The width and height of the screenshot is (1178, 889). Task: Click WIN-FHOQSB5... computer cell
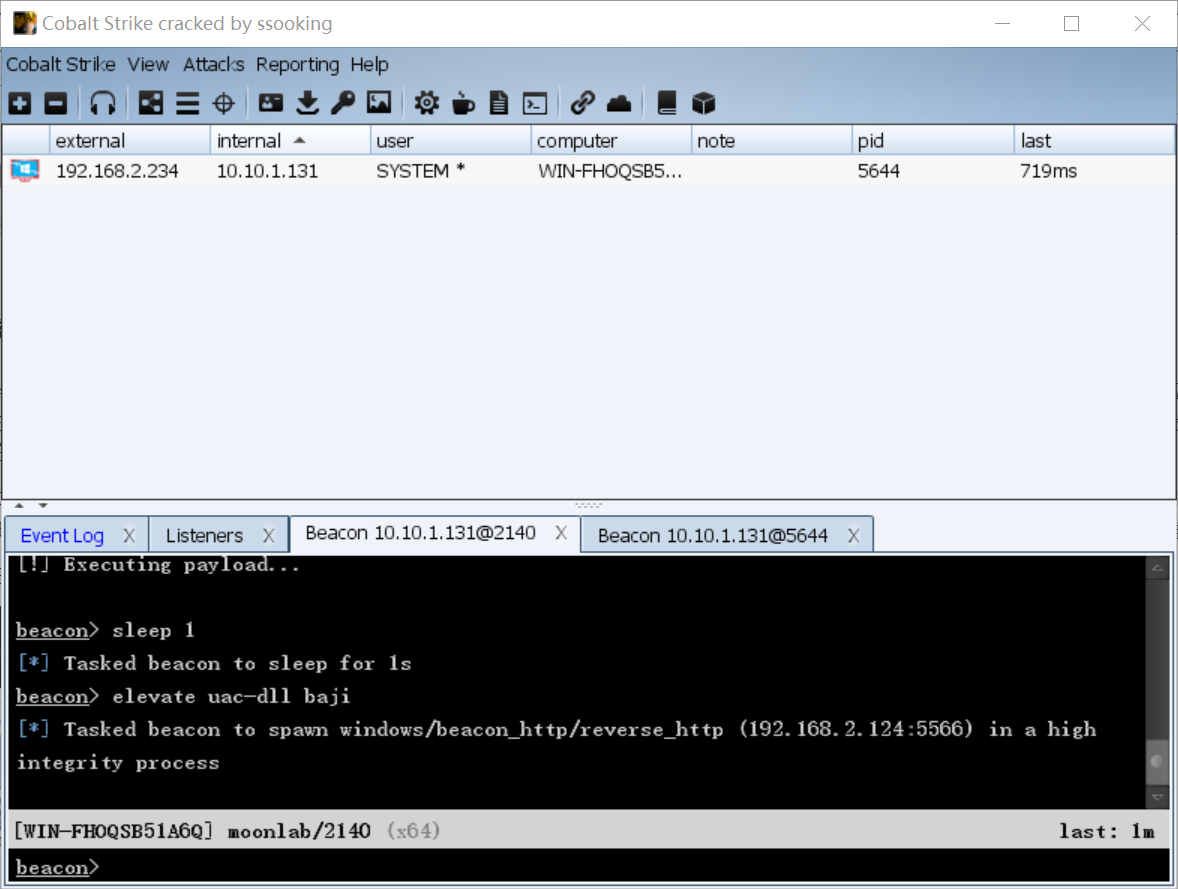click(x=609, y=171)
